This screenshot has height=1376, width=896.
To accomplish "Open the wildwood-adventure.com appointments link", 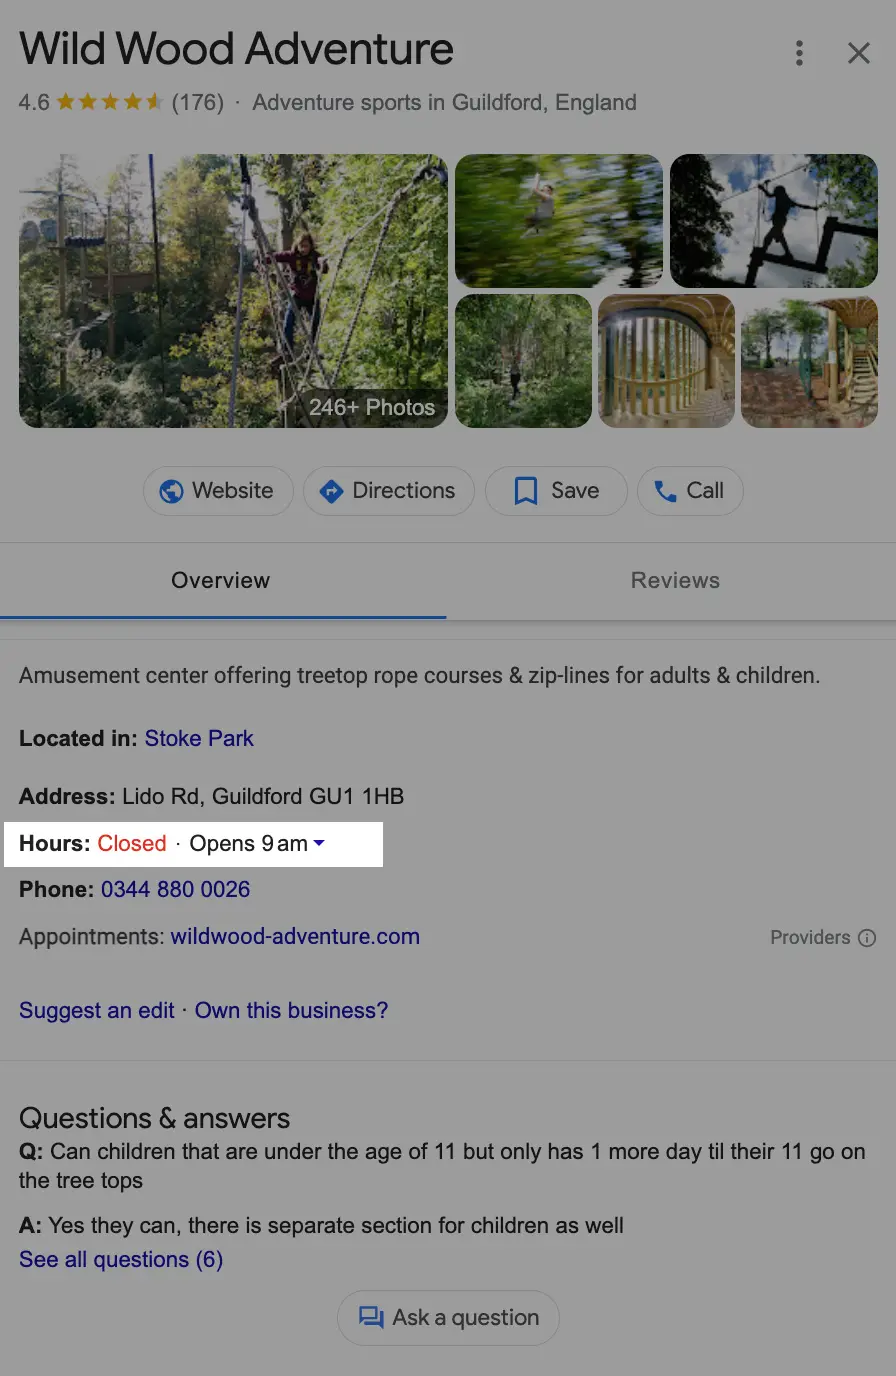I will (x=295, y=937).
